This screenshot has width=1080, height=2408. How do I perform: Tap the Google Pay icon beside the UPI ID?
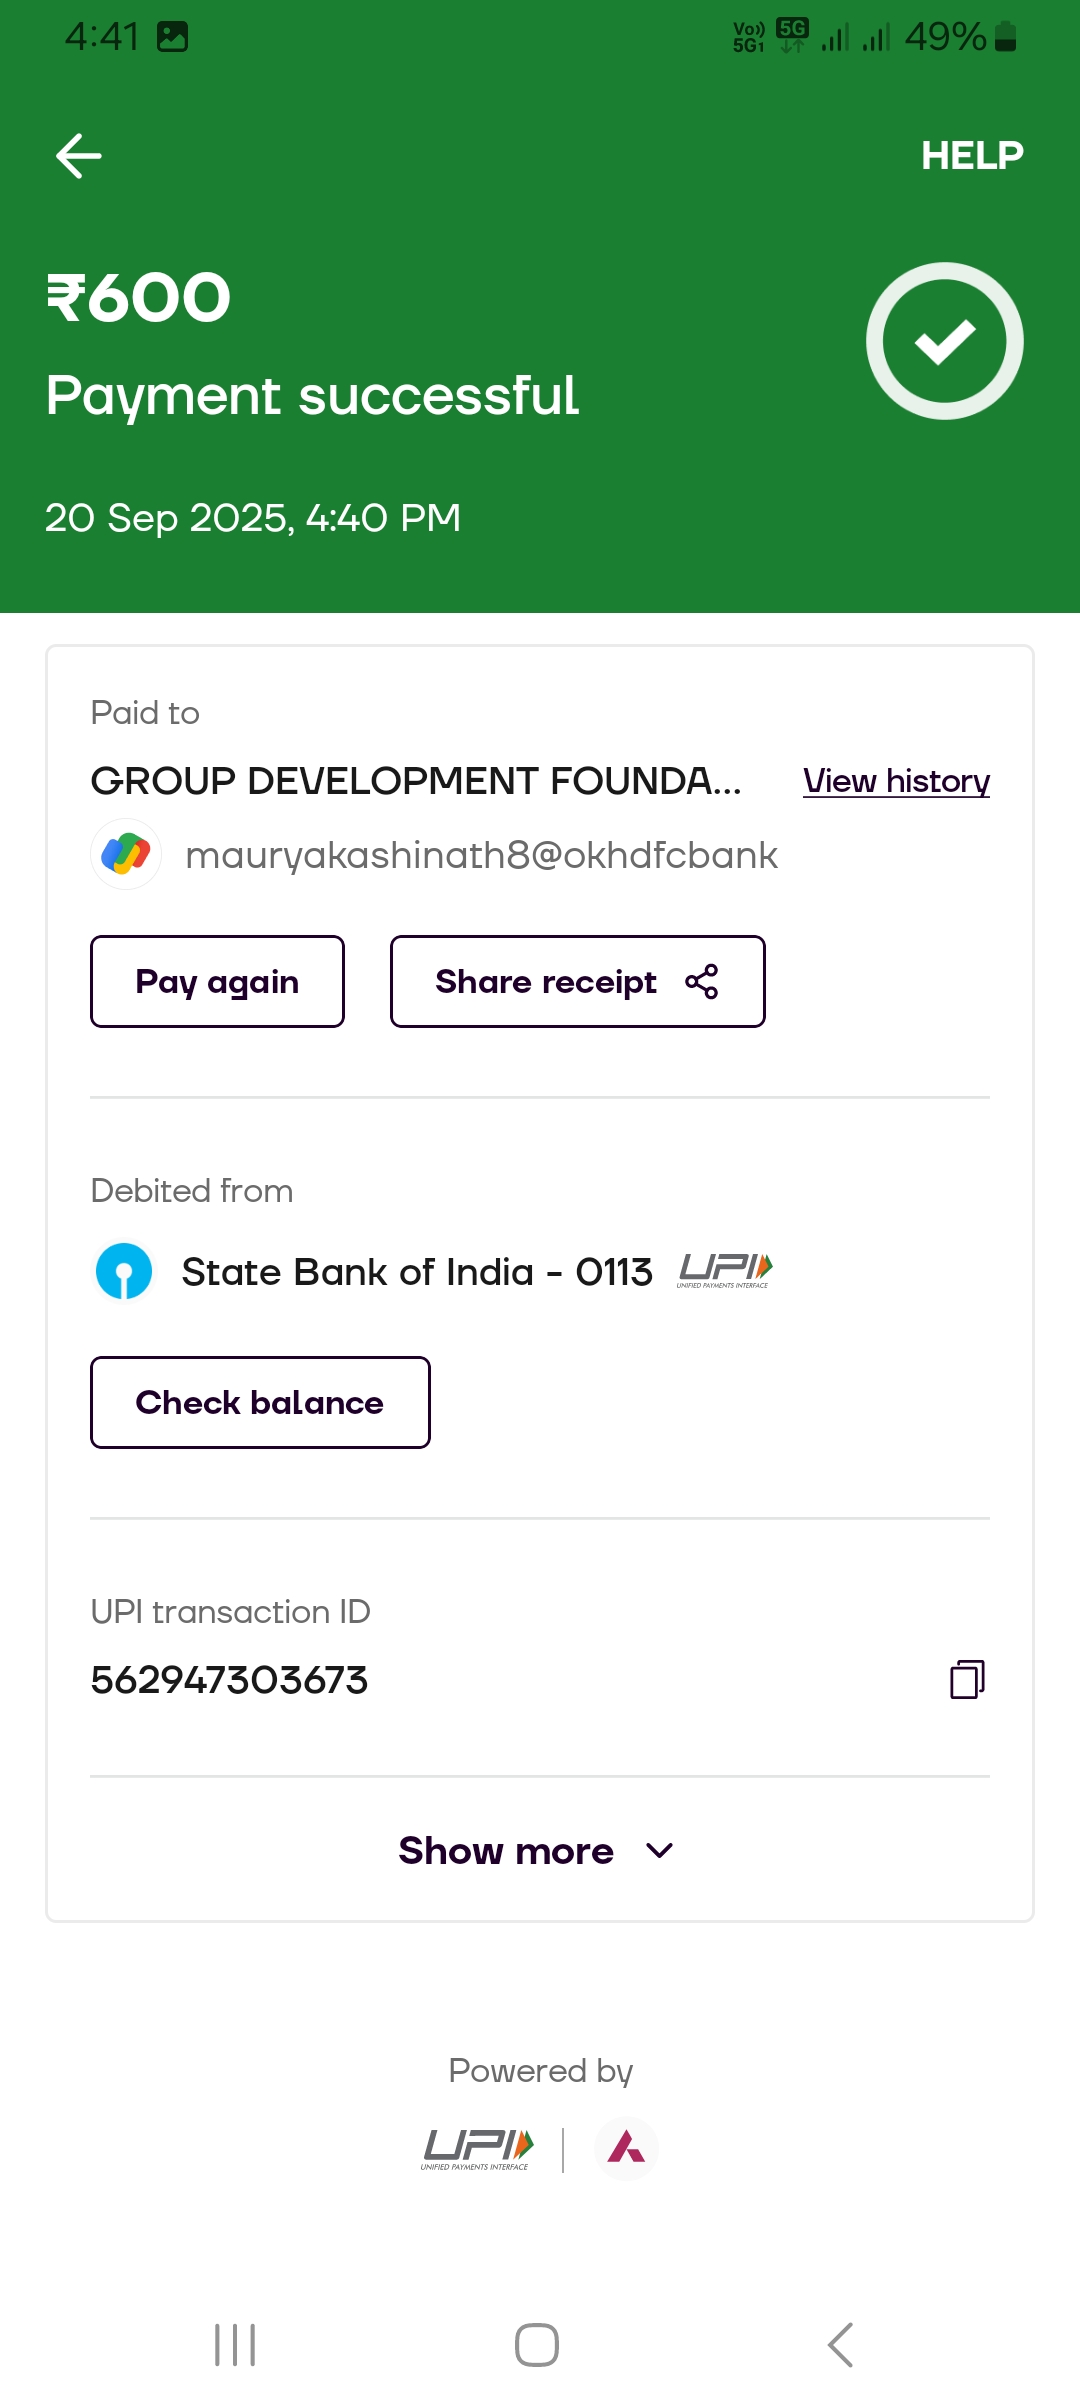pos(126,854)
